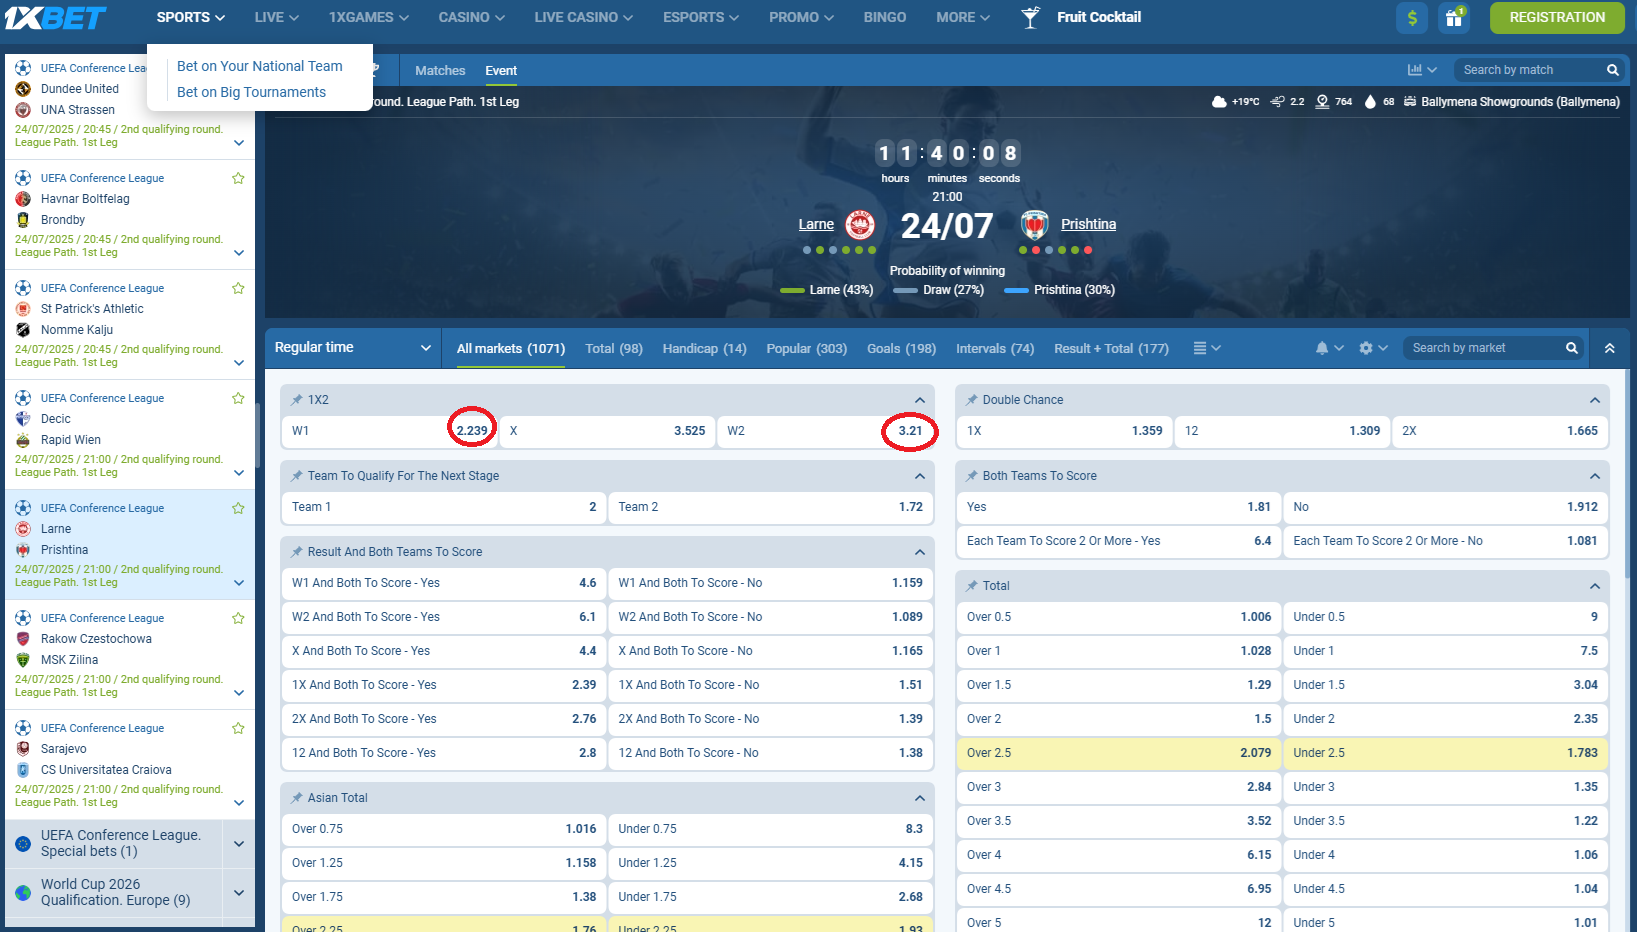Expand the Dundee United match details chevron
Screen dimensions: 1637x932
point(239,143)
